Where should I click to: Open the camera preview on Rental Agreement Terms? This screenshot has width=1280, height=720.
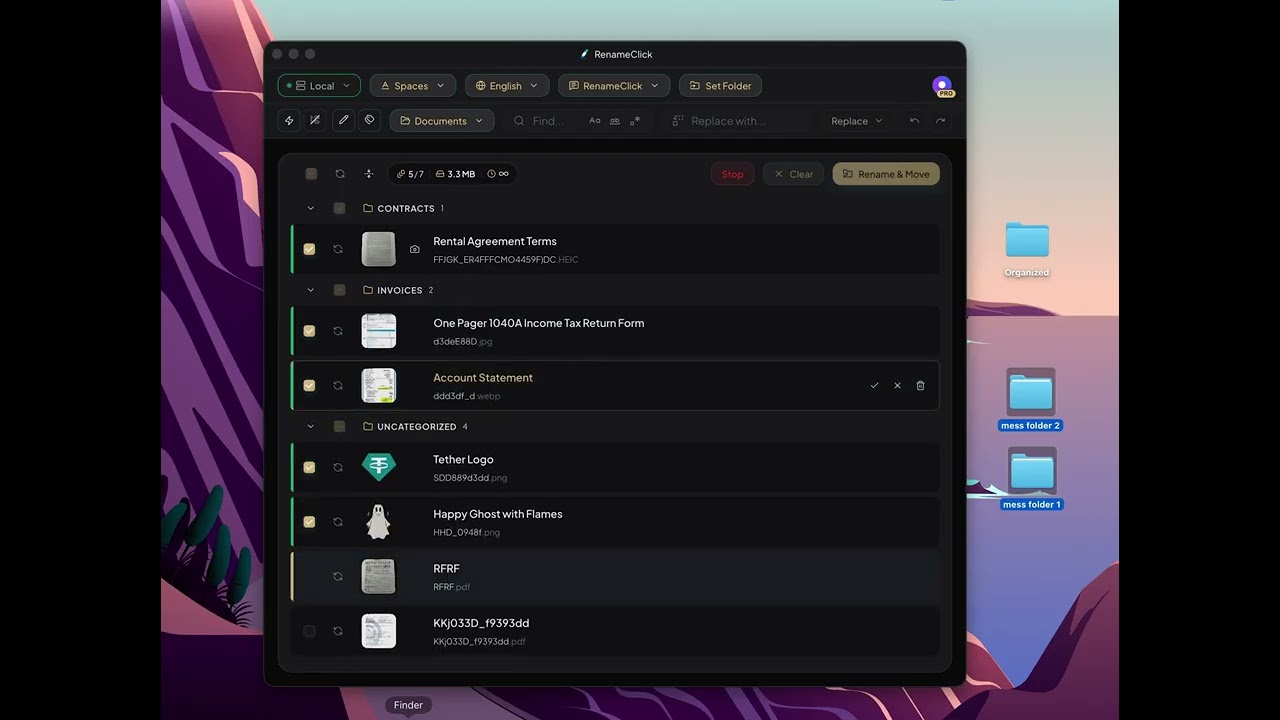[415, 249]
